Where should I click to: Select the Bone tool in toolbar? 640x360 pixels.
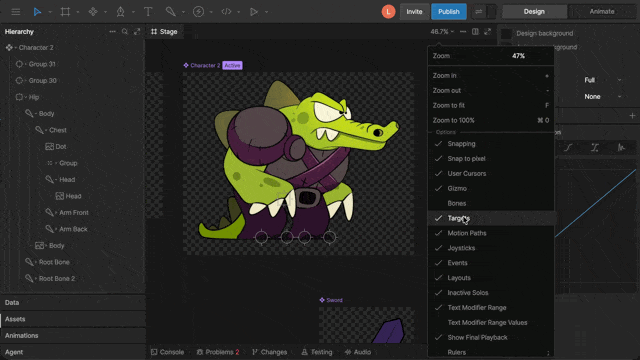click(171, 11)
